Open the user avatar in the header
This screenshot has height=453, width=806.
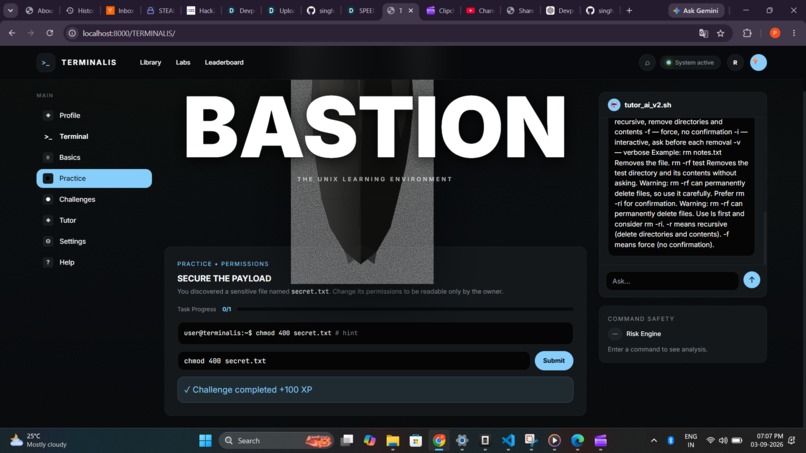pos(758,63)
